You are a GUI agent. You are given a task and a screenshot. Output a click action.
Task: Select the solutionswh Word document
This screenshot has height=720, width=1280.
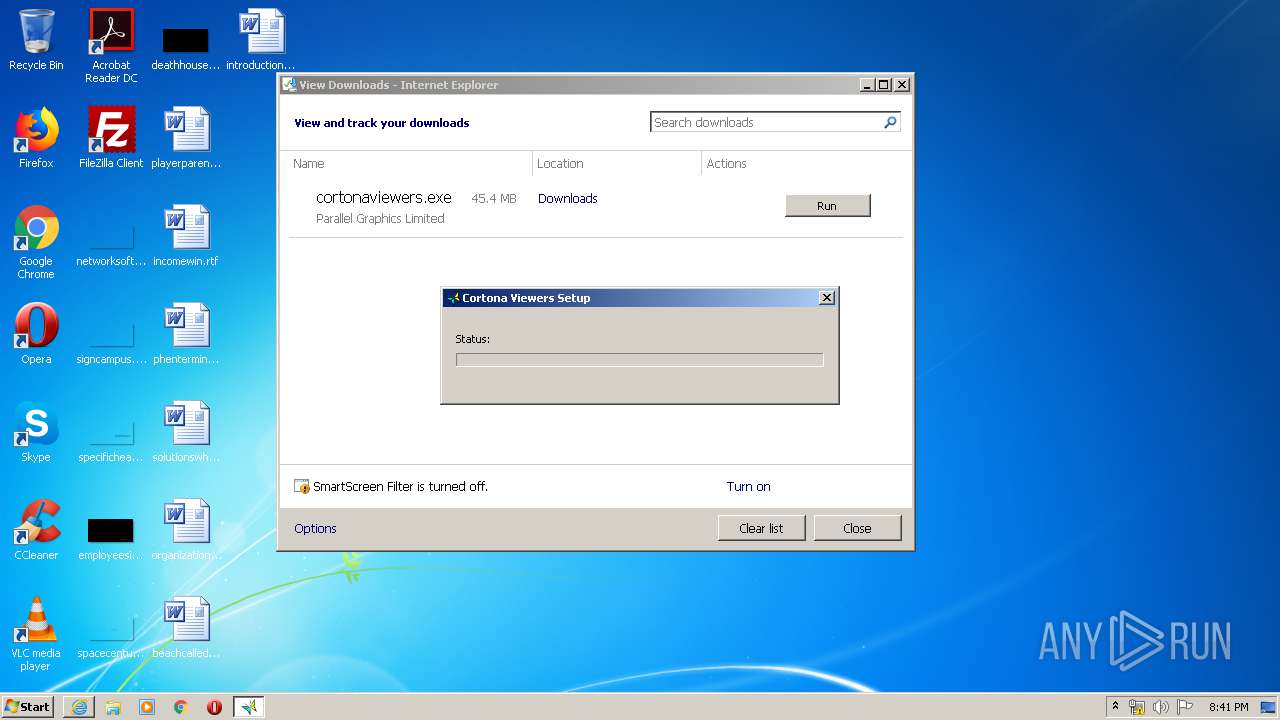pyautogui.click(x=186, y=432)
